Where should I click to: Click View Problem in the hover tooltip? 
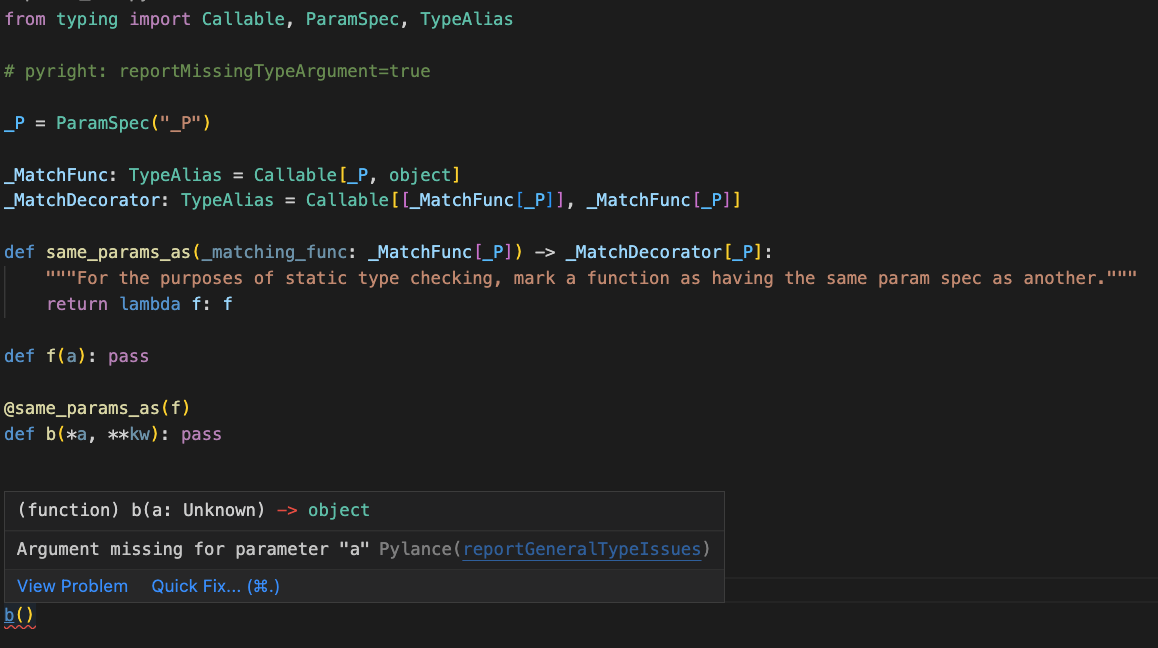click(x=72, y=586)
